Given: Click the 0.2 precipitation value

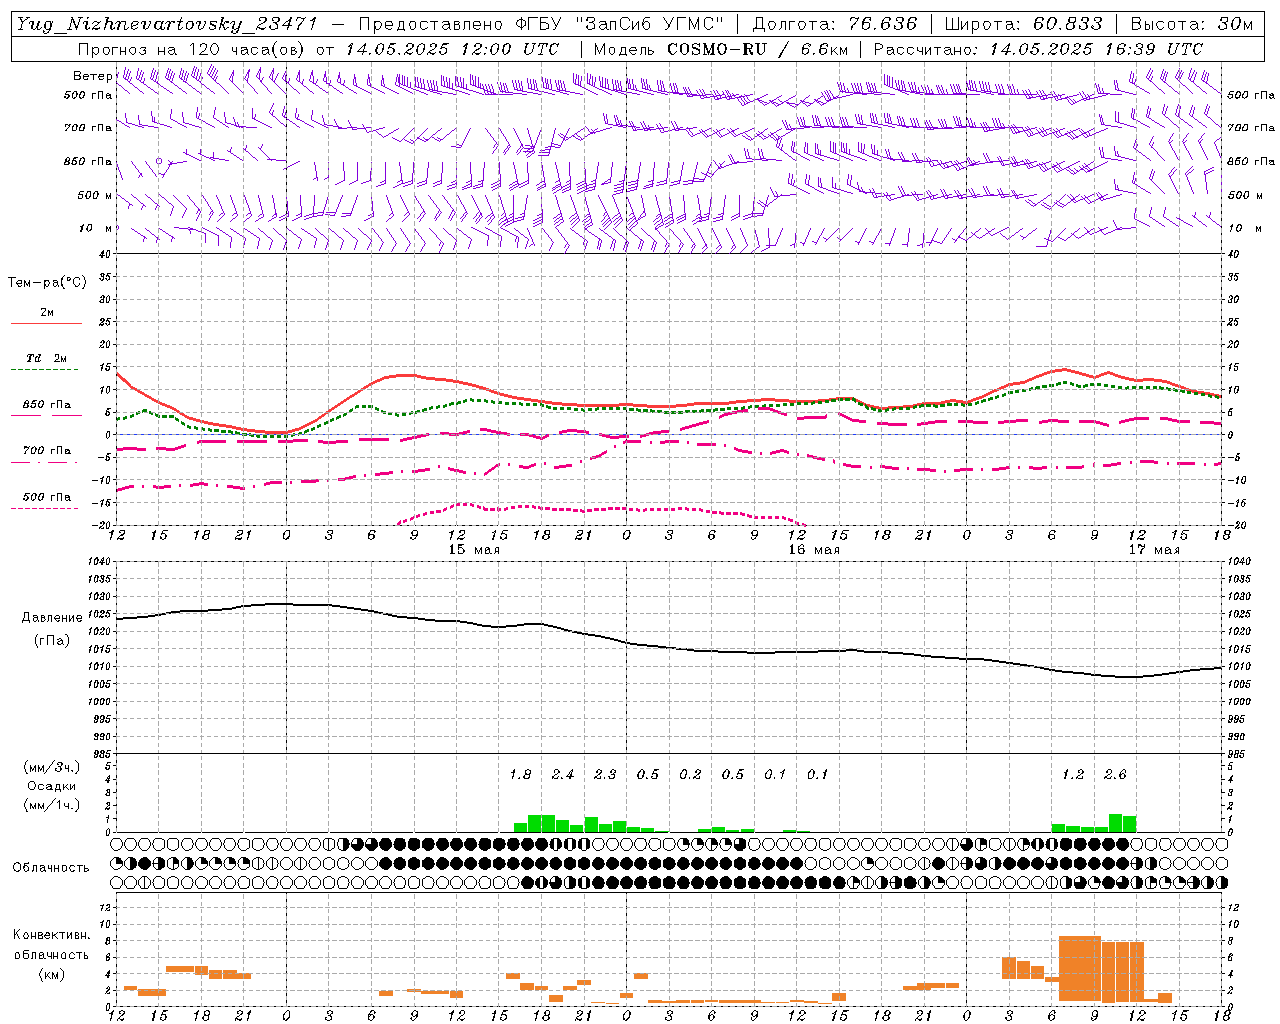Looking at the screenshot, I should [690, 775].
